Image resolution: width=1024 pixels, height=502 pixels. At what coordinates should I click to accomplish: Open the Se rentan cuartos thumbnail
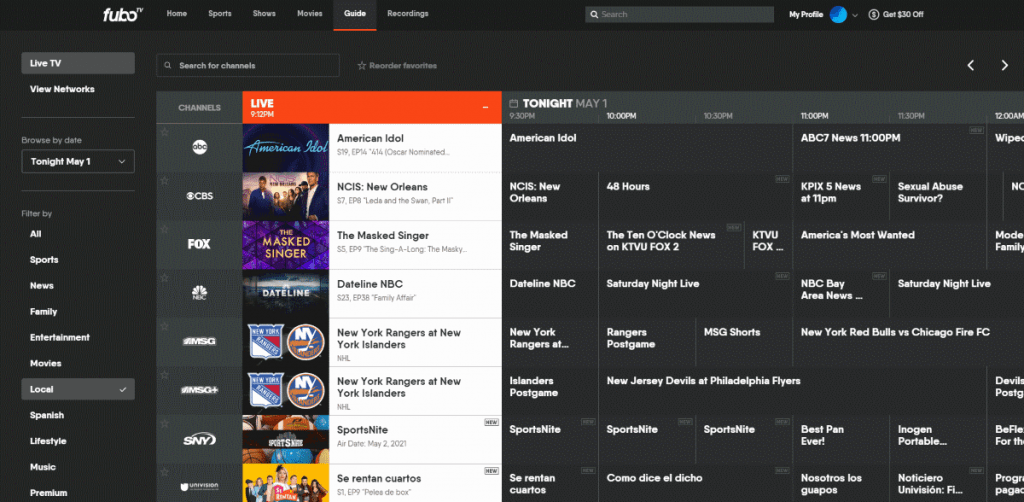tap(285, 483)
